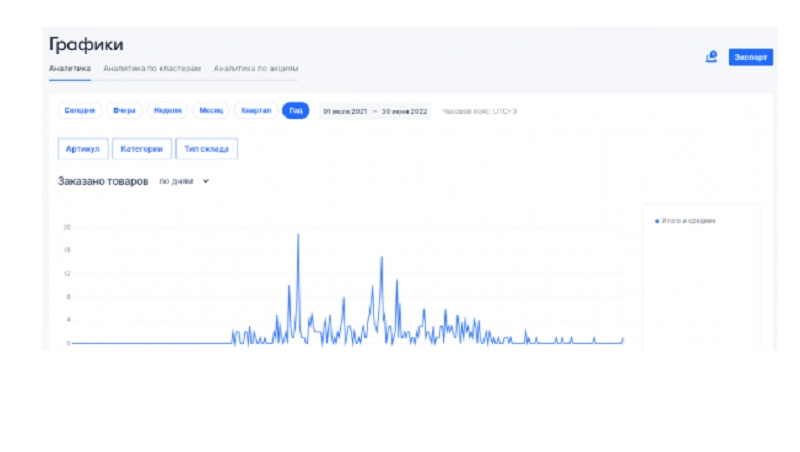800x452 pixels.
Task: Click the blue legend dot for Итого
Action: (x=656, y=220)
